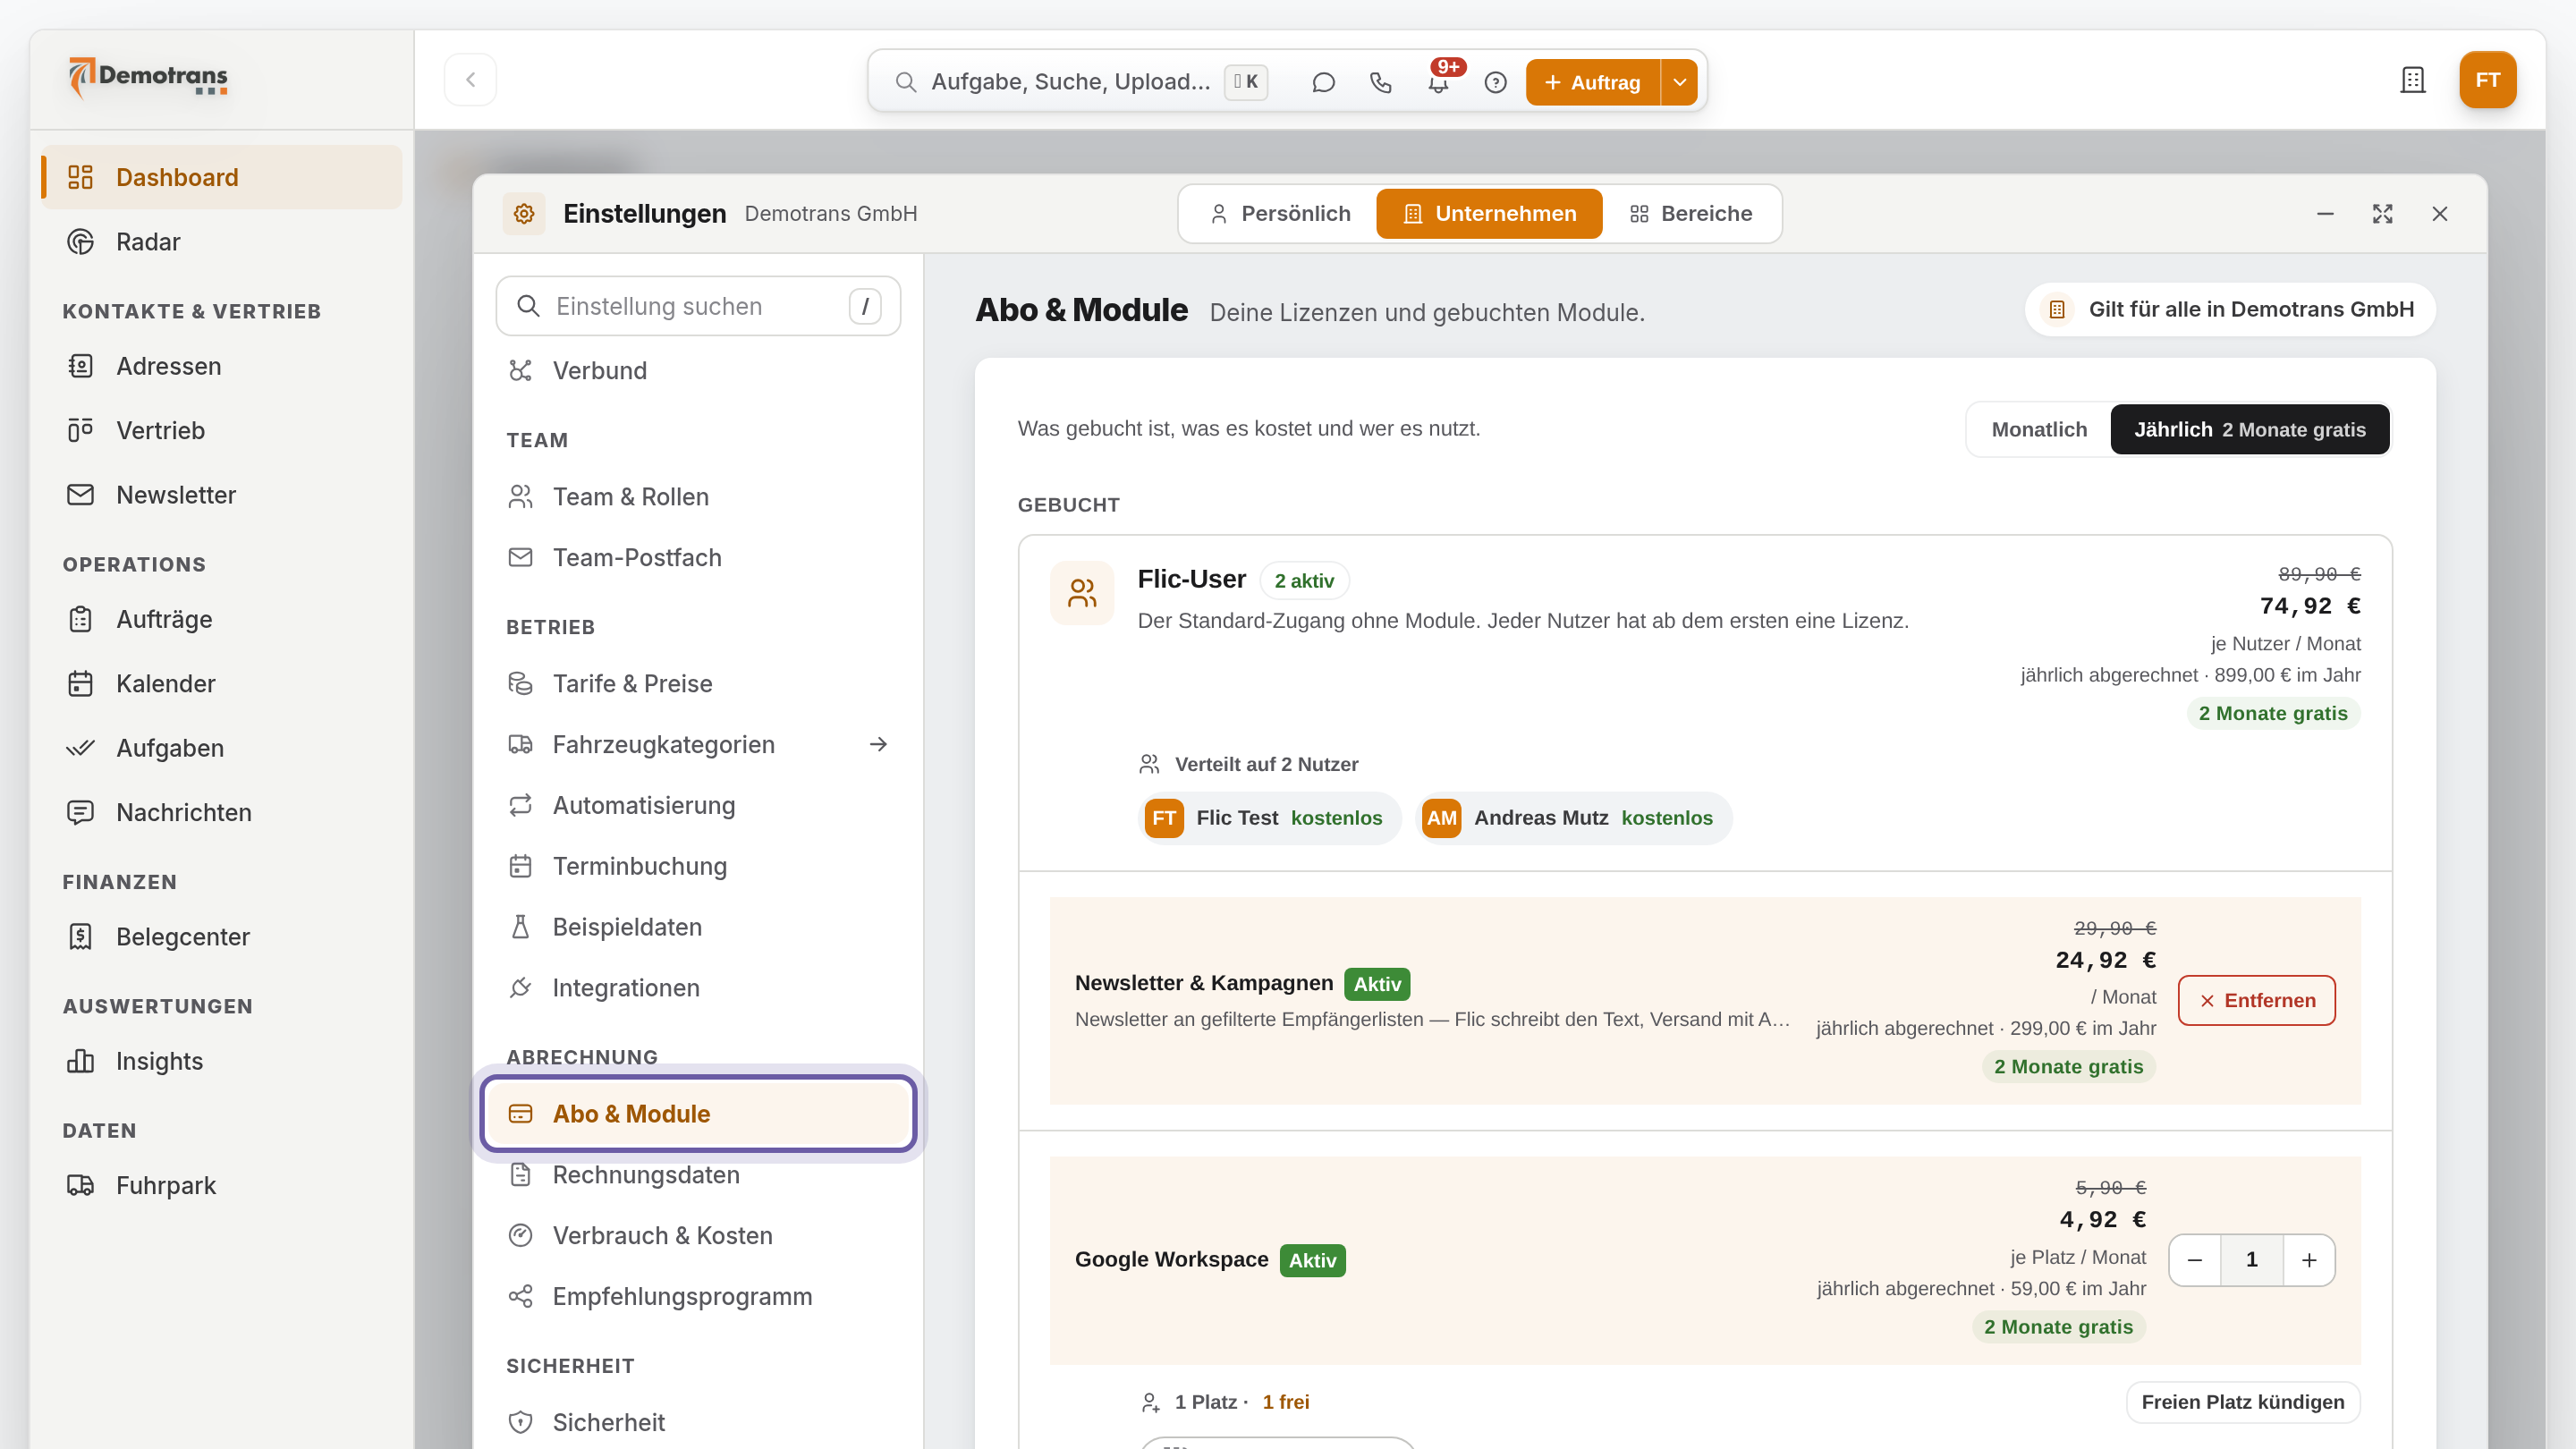Open the chat messages icon in top bar
2576x1449 pixels.
[1323, 82]
